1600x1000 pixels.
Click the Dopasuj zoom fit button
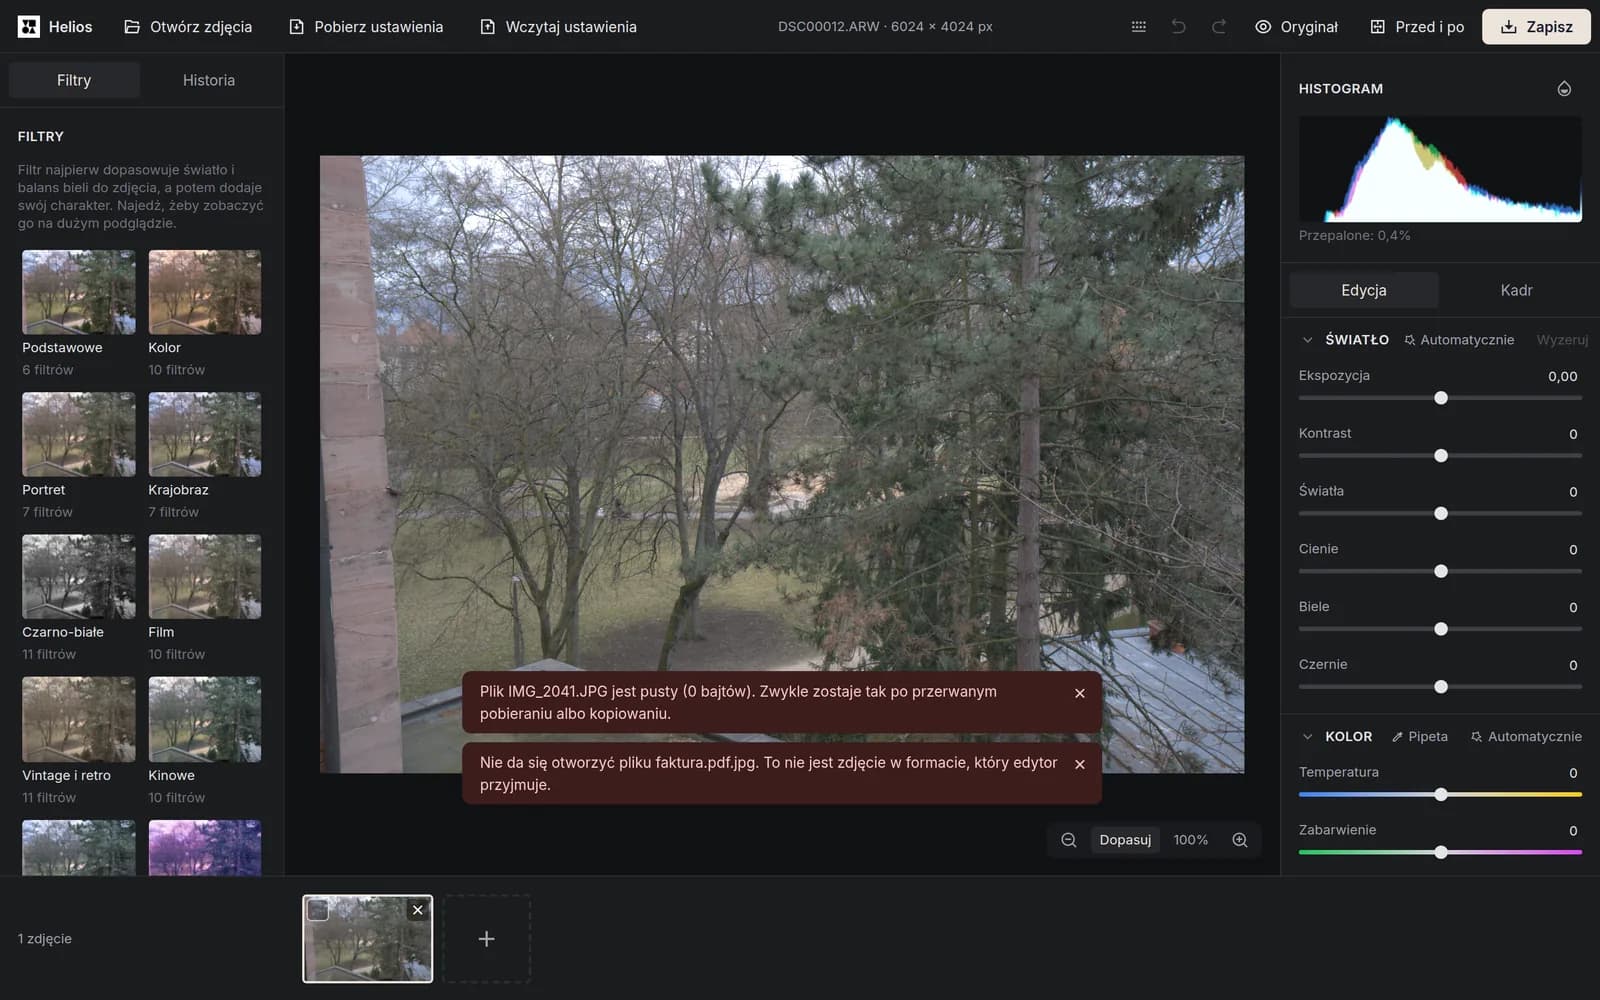click(1125, 840)
